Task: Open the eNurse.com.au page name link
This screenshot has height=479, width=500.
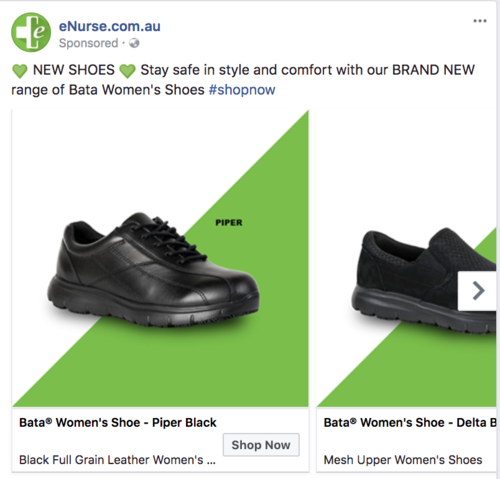Action: tap(110, 26)
